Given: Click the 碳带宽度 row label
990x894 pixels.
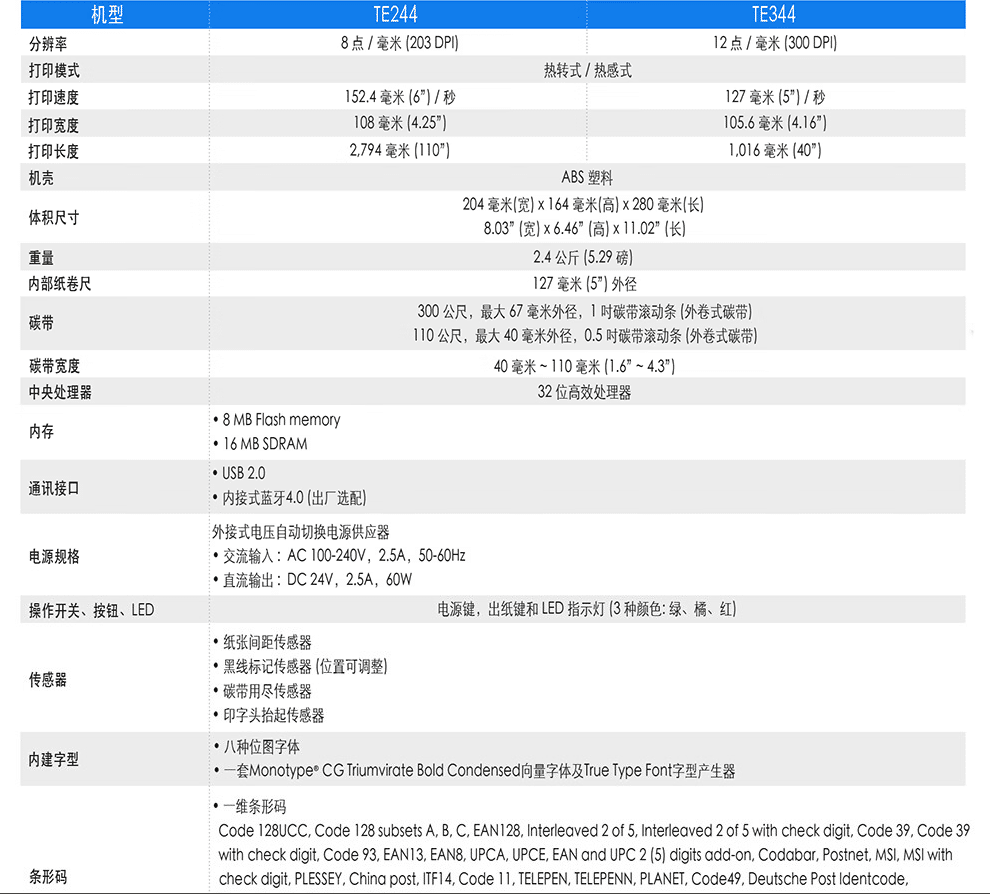Looking at the screenshot, I should pos(54,366).
